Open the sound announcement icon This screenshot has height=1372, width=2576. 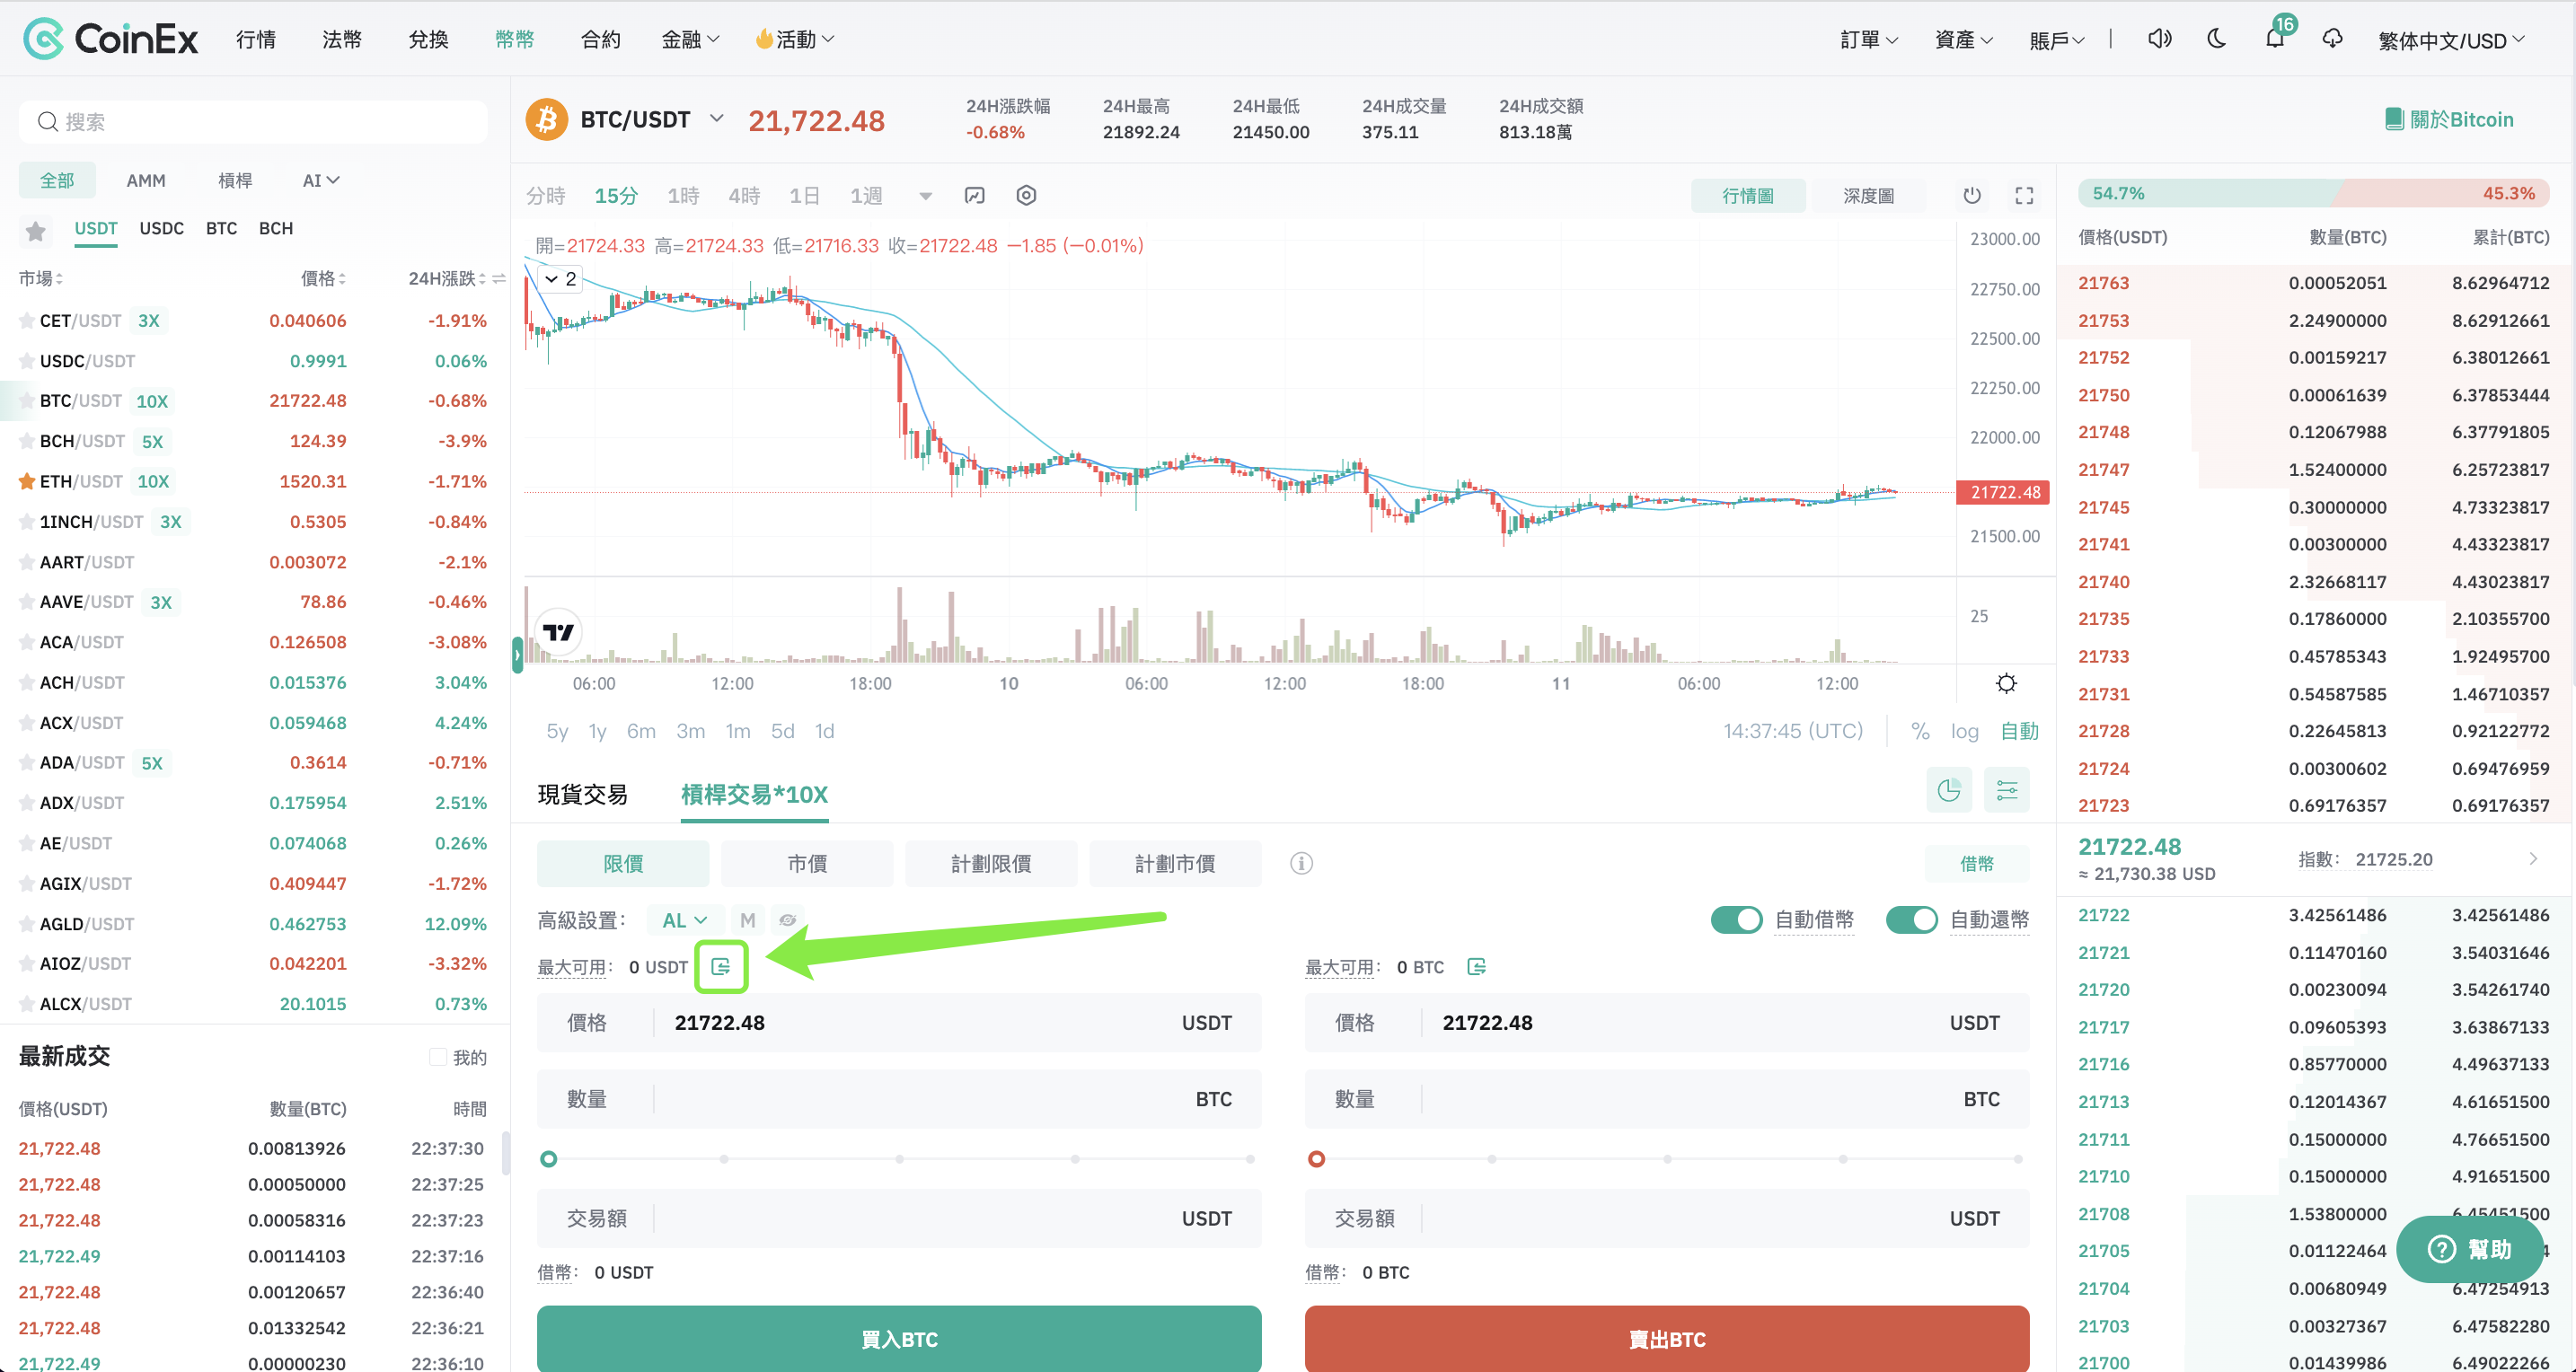[2159, 39]
